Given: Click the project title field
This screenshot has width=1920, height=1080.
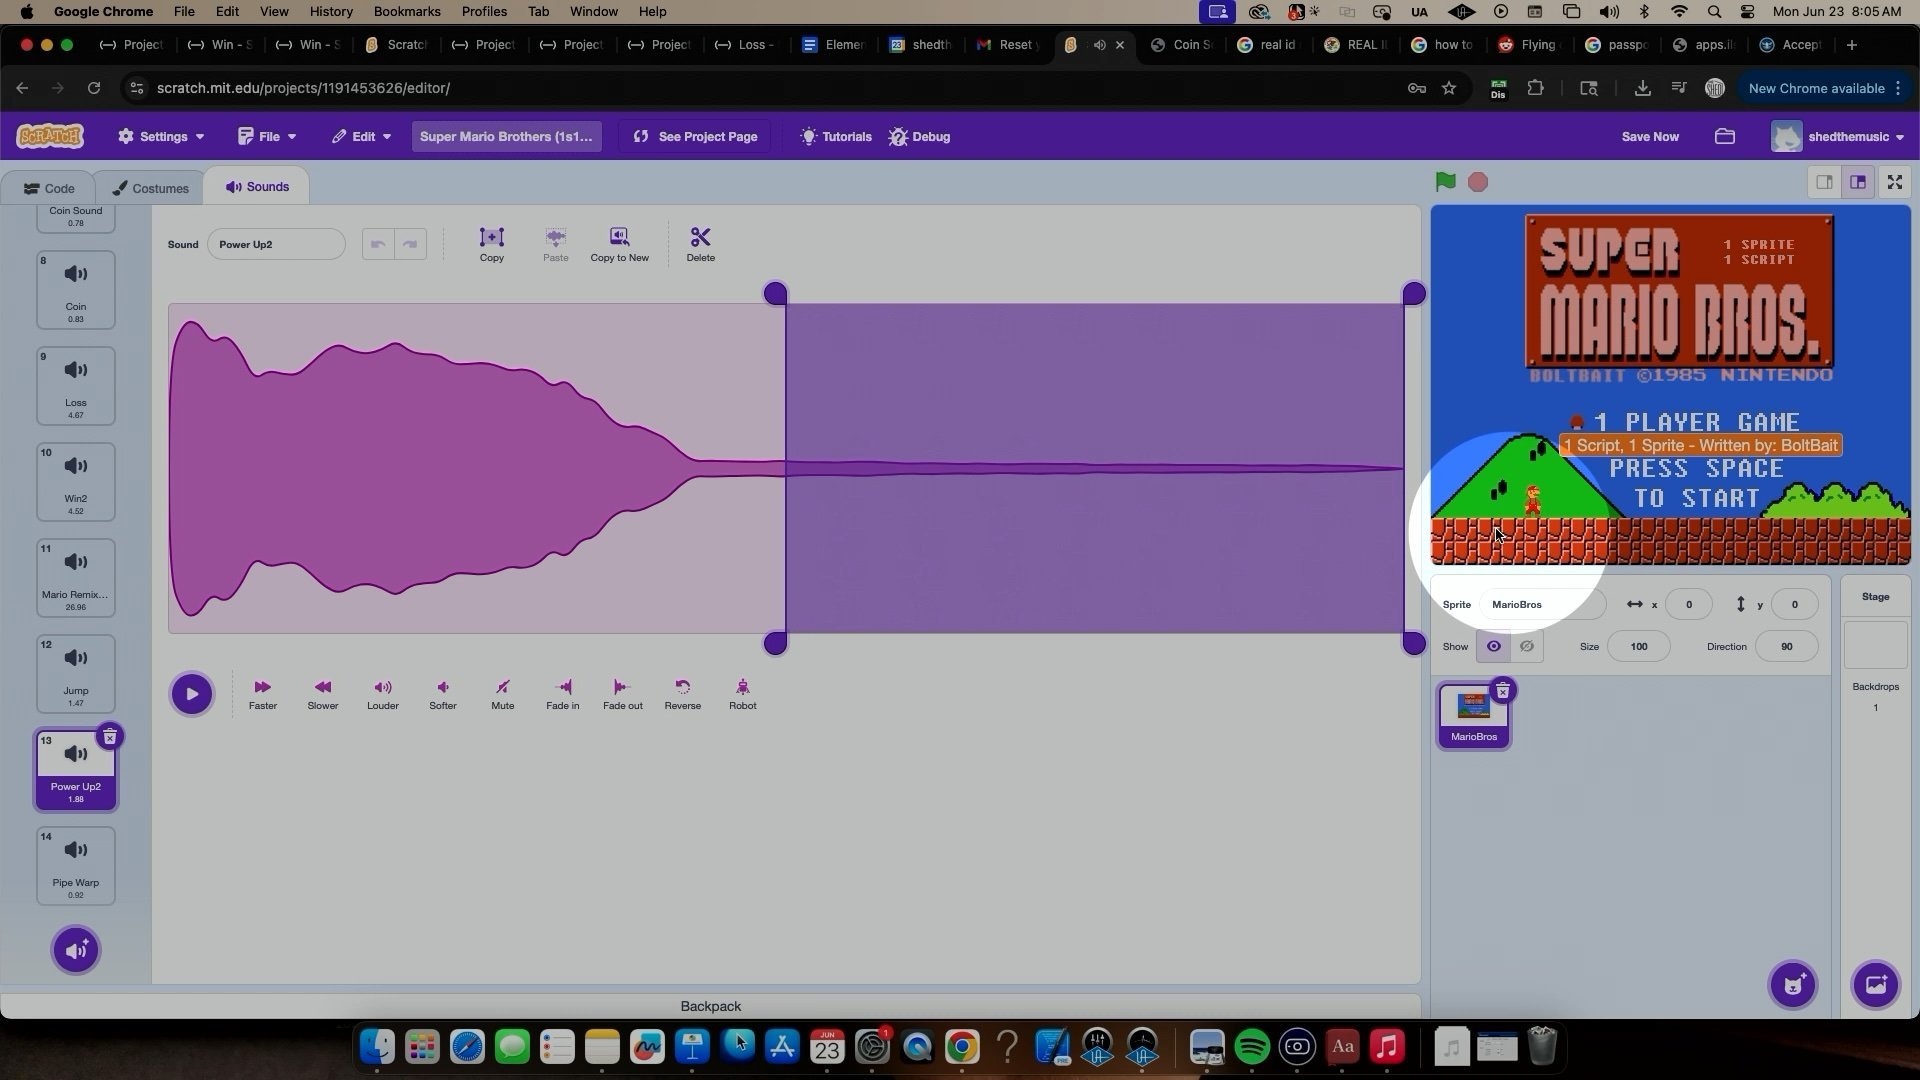Looking at the screenshot, I should [x=507, y=136].
